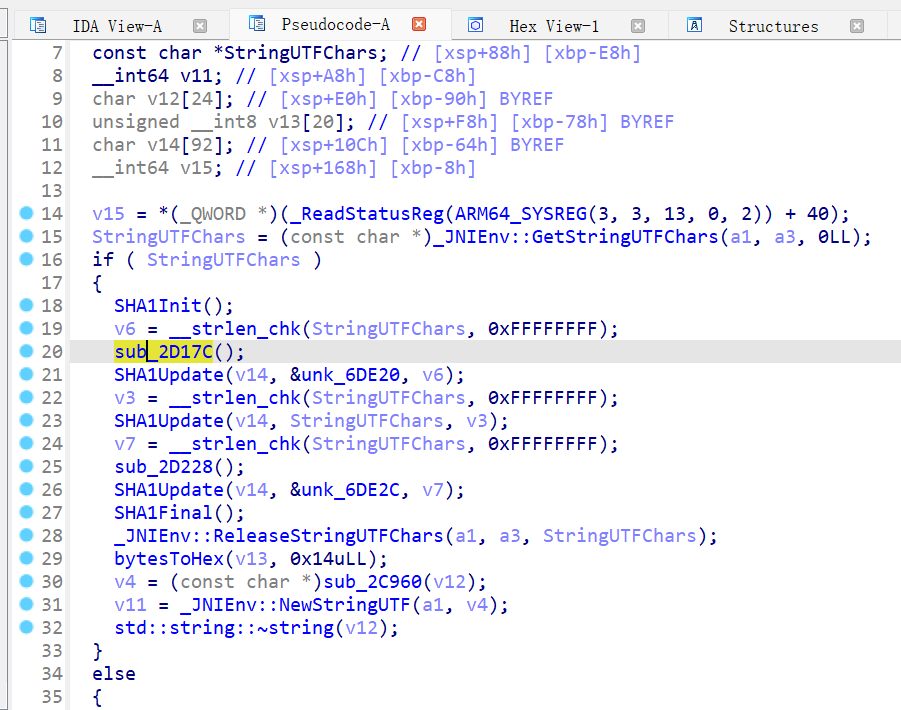Close the IDA View-A tab

point(200,26)
